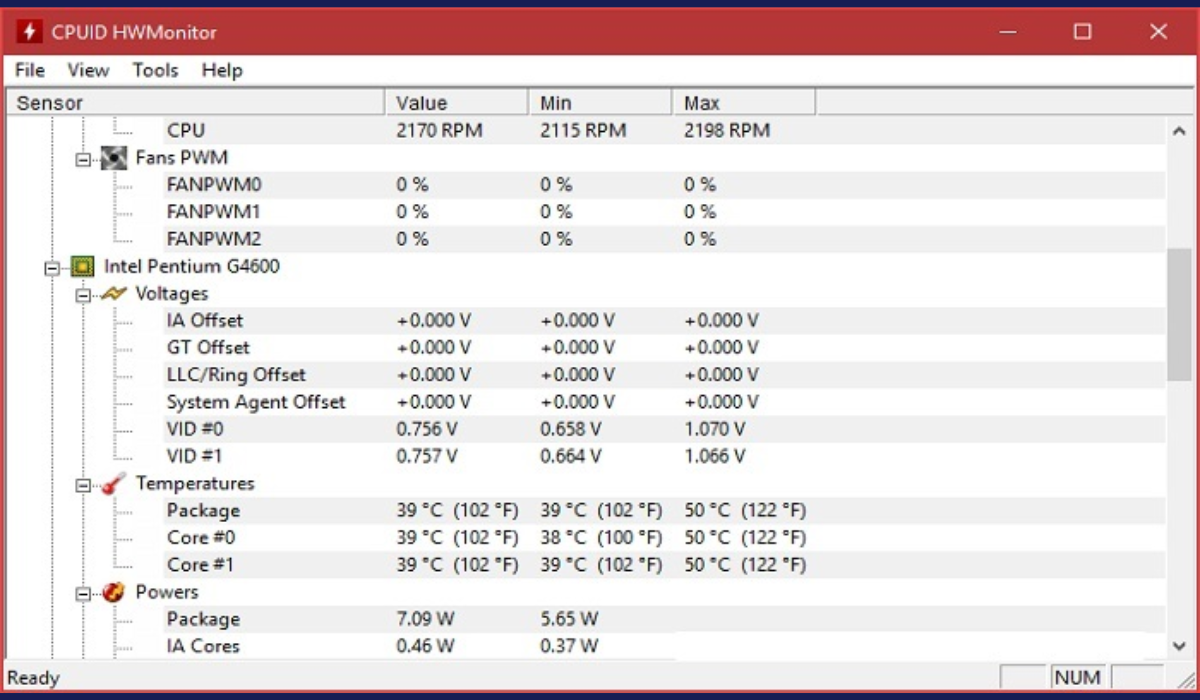
Task: Click the scrollbar up arrow
Action: (x=1178, y=131)
